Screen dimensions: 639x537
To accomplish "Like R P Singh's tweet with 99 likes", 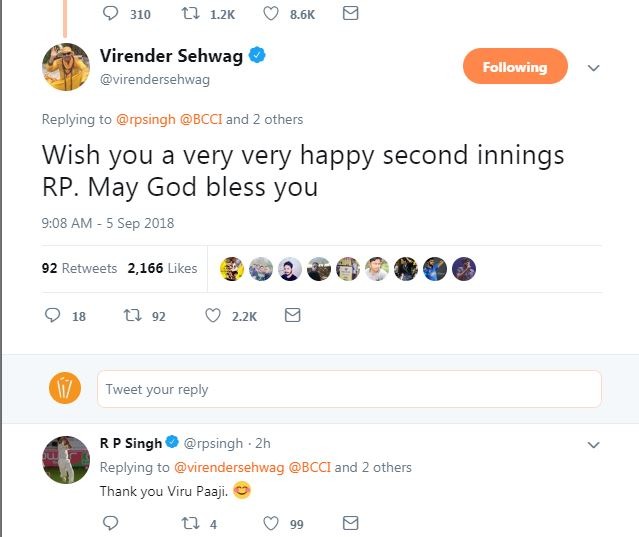I will tap(271, 523).
